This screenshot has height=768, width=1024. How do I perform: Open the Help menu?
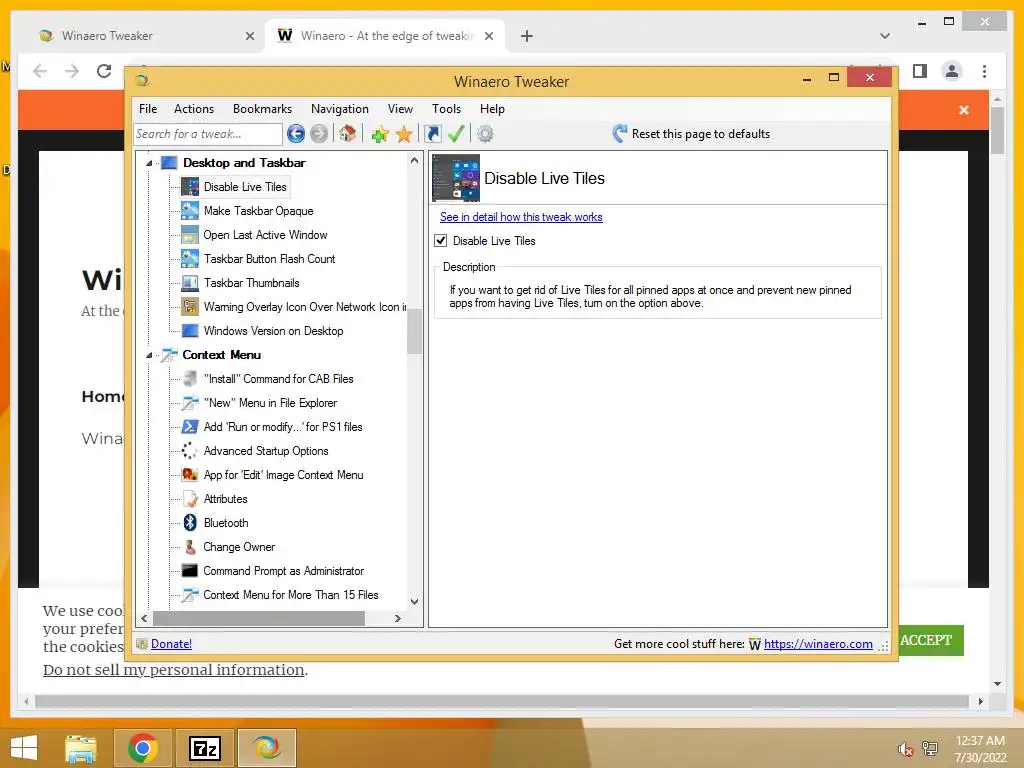point(492,109)
